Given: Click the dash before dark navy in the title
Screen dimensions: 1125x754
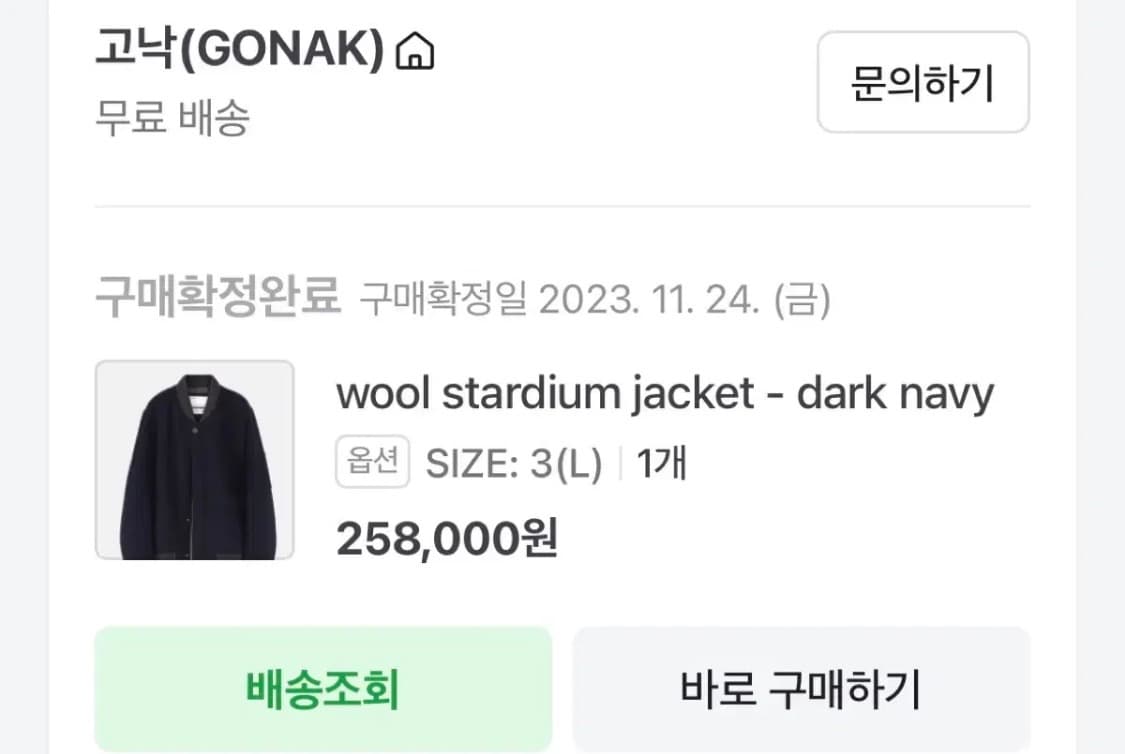Looking at the screenshot, I should click(775, 396).
